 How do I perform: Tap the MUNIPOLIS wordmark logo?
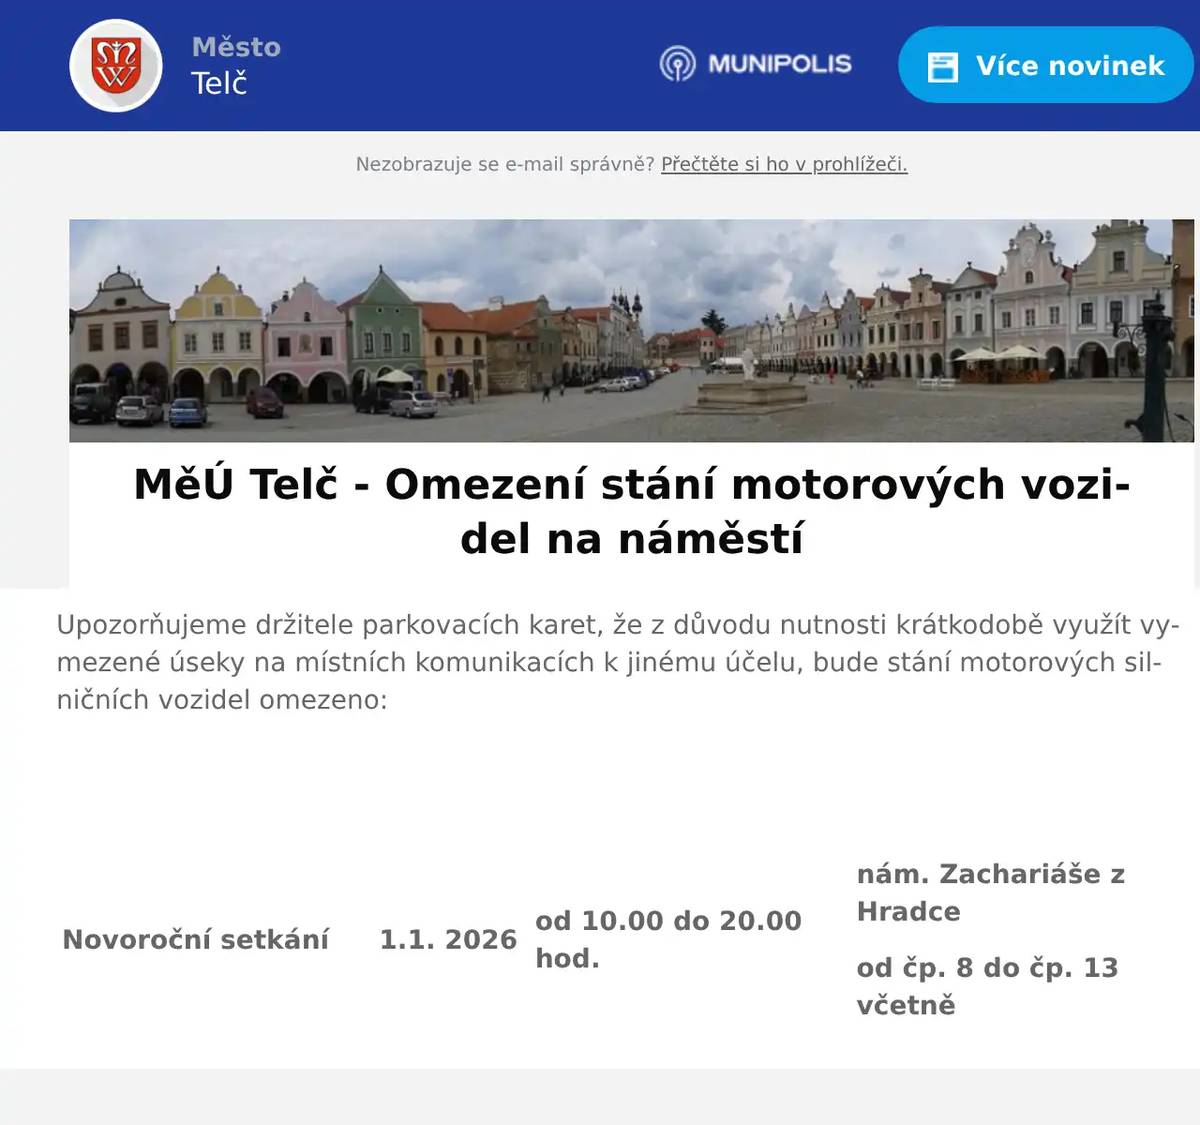click(780, 64)
